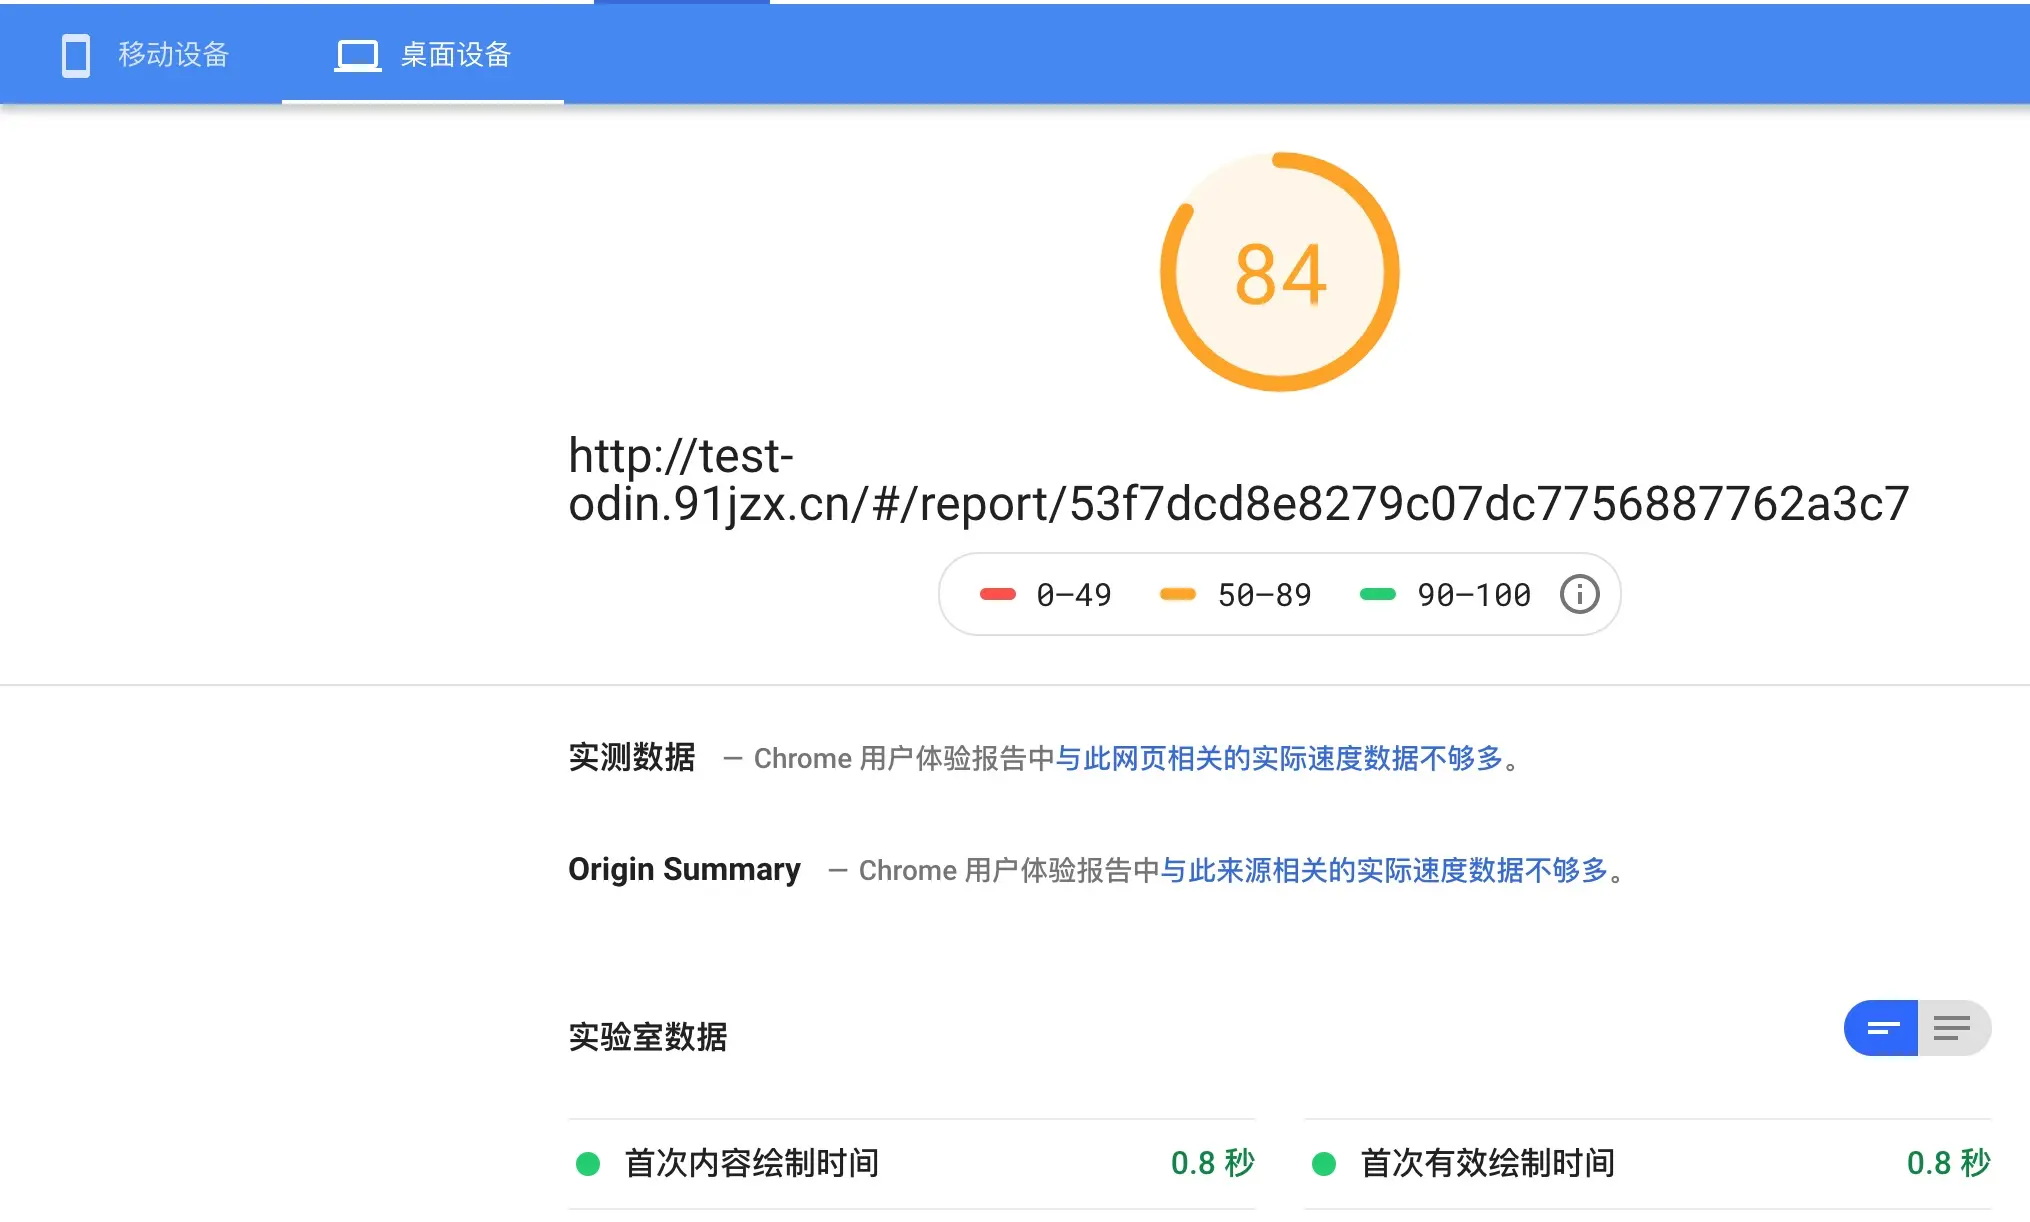Expand the 首次有效绘制时间 metric row
This screenshot has width=2030, height=1222.
[x=1487, y=1164]
